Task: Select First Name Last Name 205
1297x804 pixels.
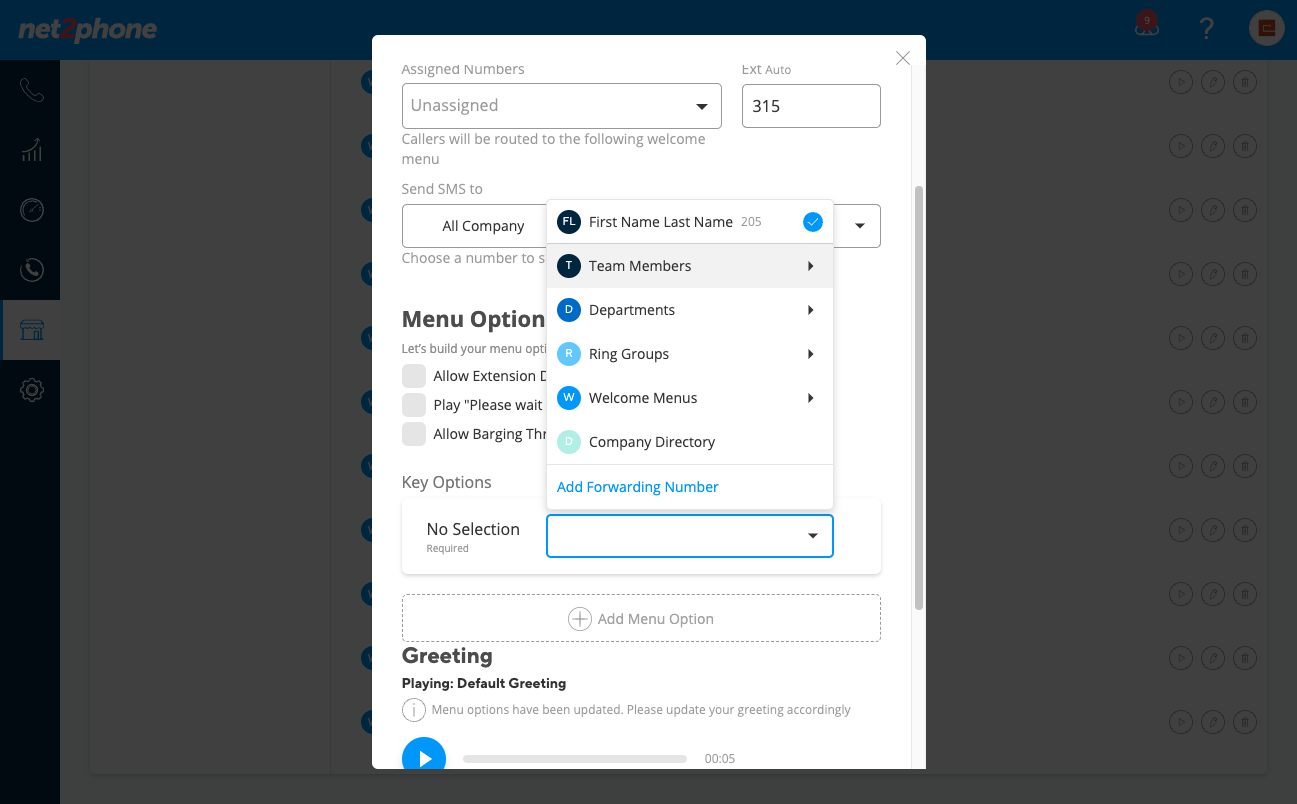Action: click(x=690, y=222)
